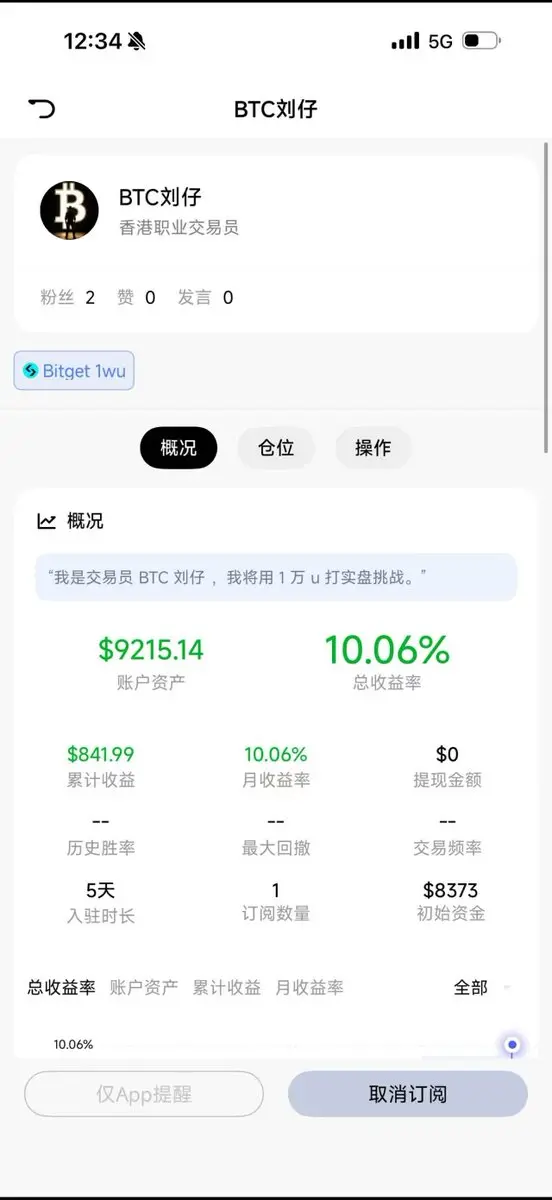Tap the Bitget 1wu badge icon
Screen dimensions: 552x1200
30,371
